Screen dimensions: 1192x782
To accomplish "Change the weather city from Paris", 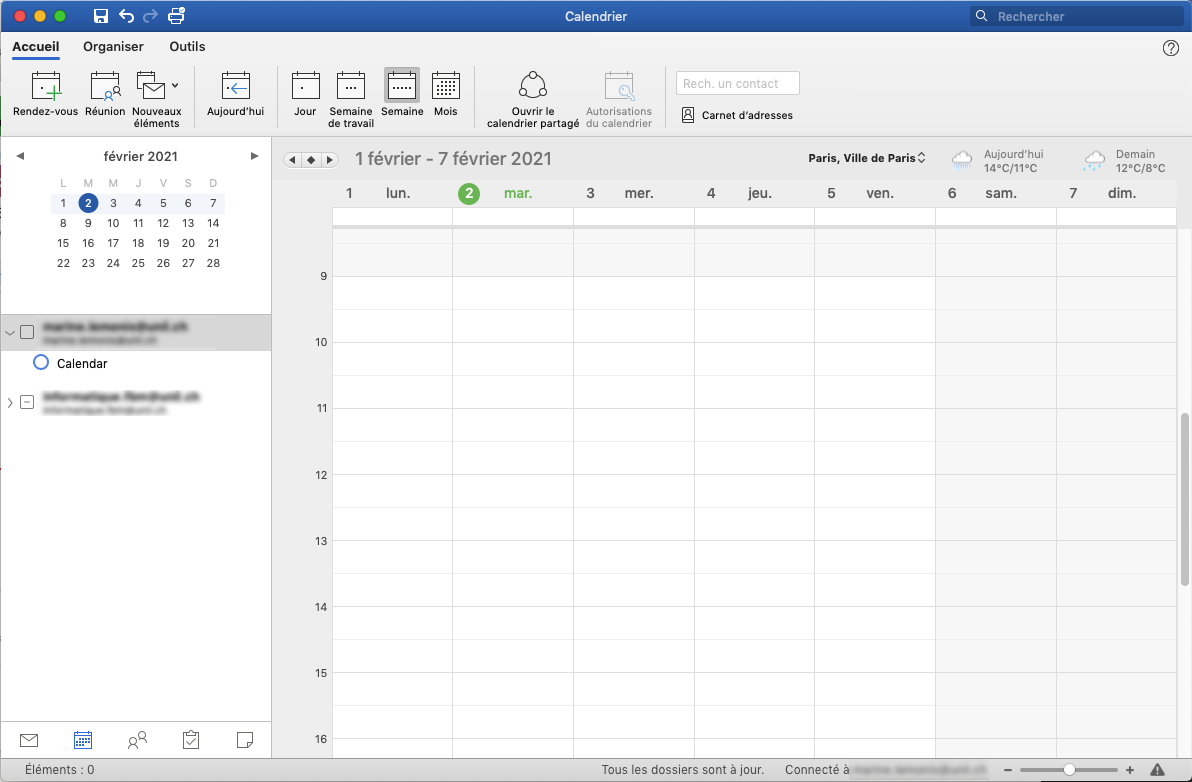I will point(866,157).
